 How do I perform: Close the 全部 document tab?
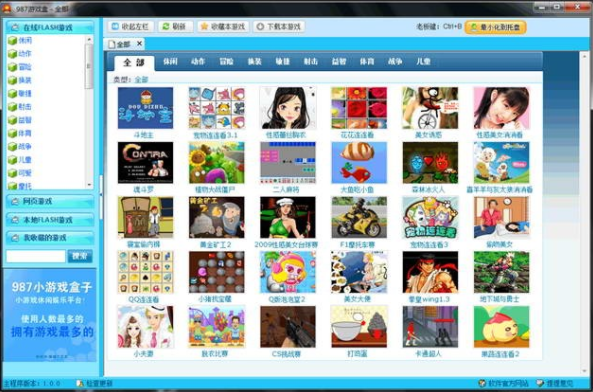[x=139, y=44]
